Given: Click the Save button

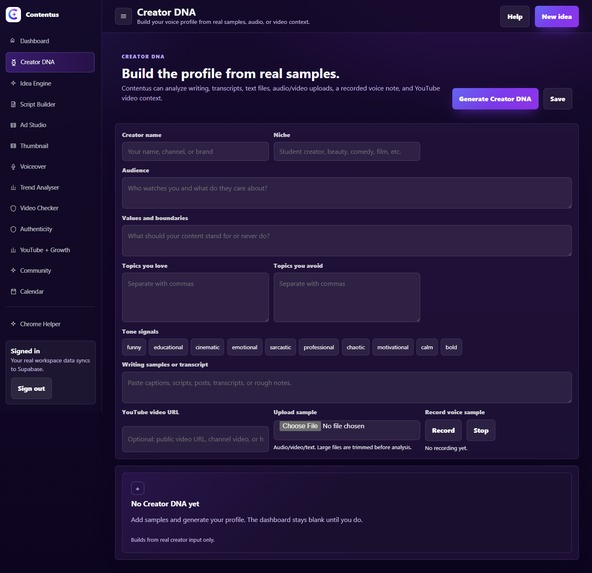Looking at the screenshot, I should [x=558, y=99].
